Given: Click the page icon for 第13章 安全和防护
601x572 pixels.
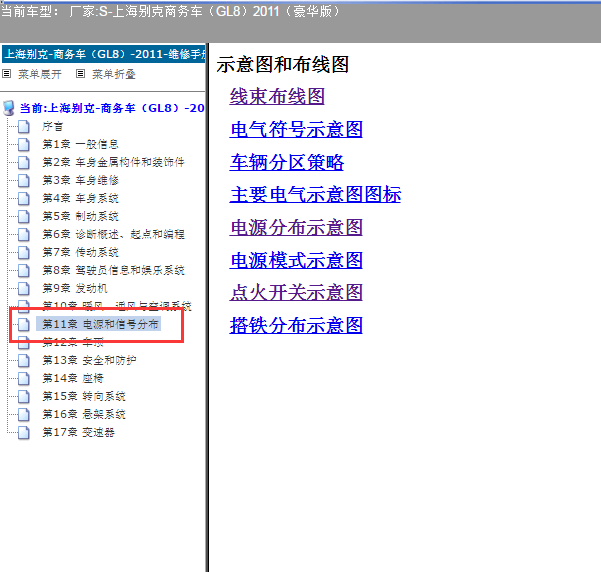Looking at the screenshot, I should [24, 361].
